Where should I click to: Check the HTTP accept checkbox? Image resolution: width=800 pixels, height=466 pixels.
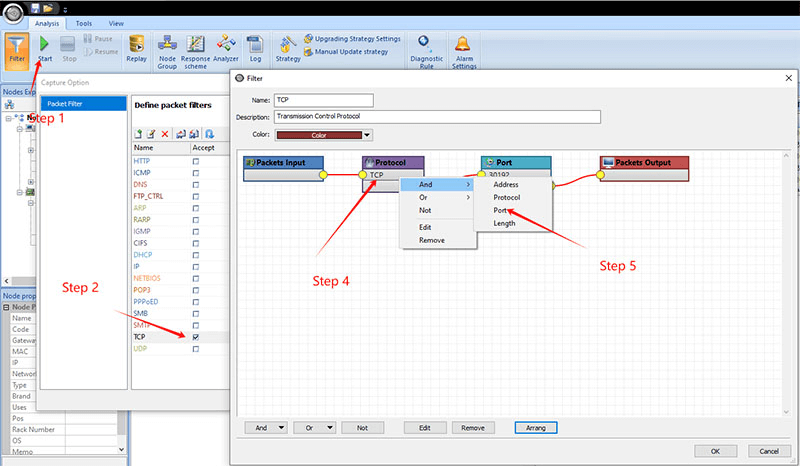tap(195, 161)
